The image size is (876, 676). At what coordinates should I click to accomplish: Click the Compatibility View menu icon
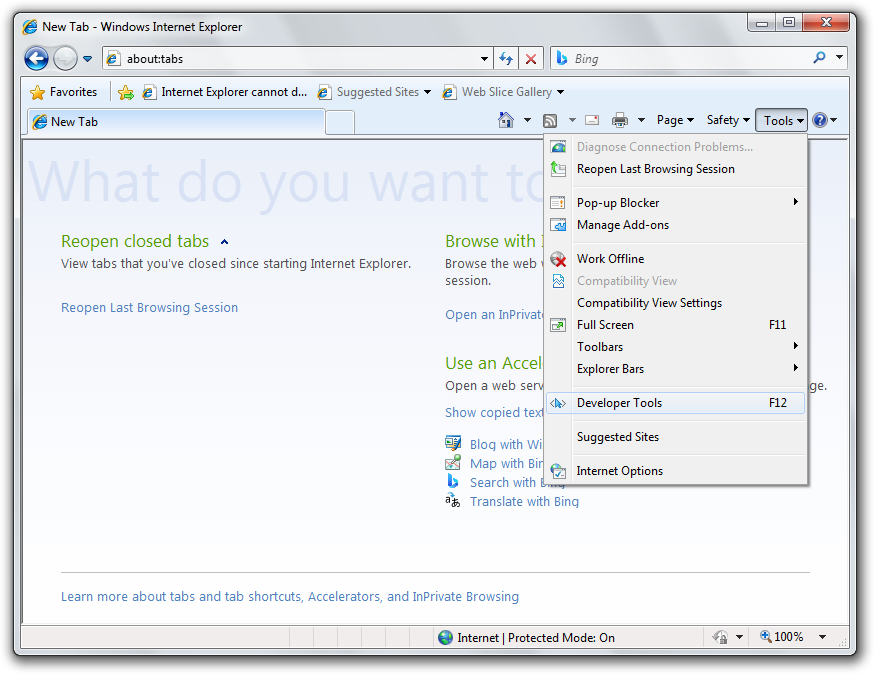[x=558, y=281]
